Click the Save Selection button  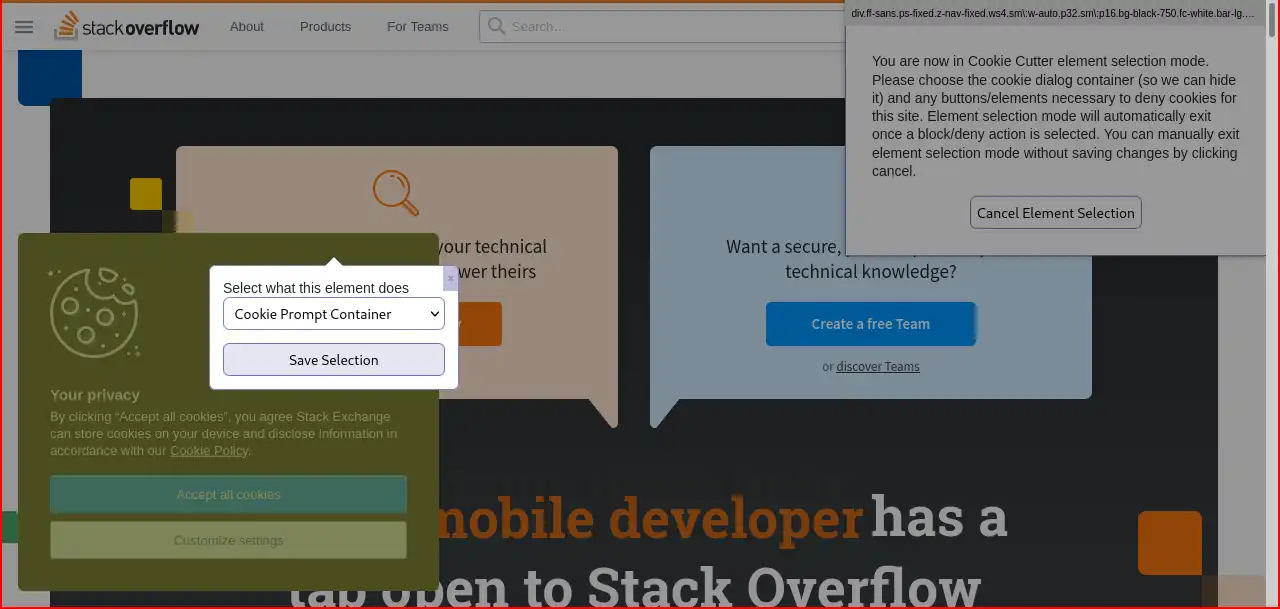pos(334,360)
